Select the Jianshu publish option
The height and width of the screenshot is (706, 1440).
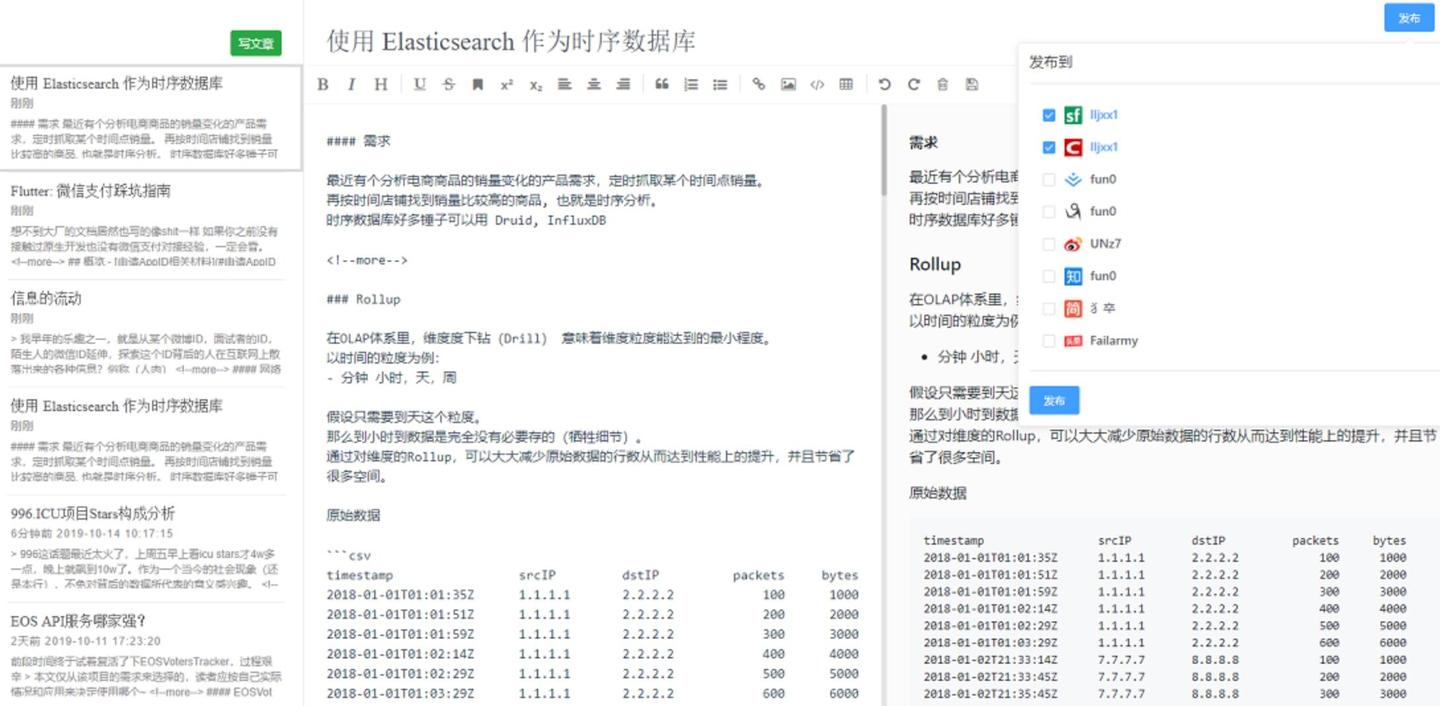pyautogui.click(x=1049, y=308)
